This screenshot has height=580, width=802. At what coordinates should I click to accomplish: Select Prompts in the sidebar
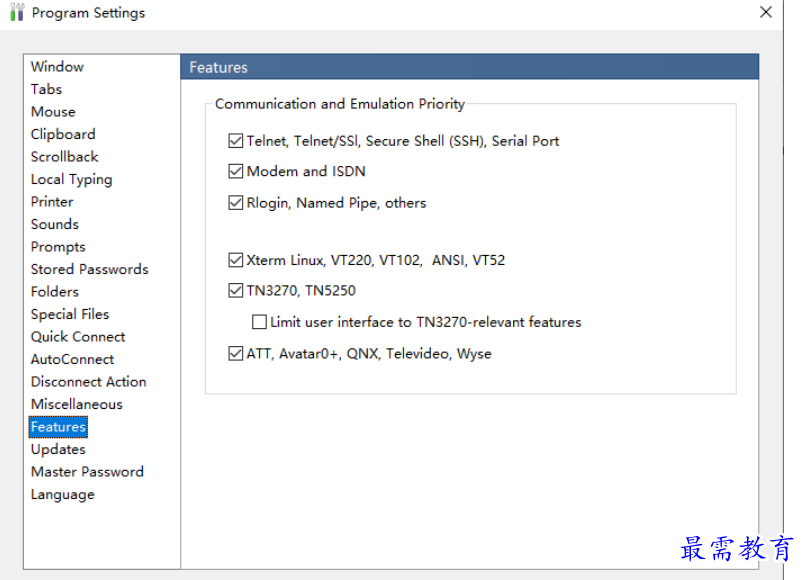58,247
